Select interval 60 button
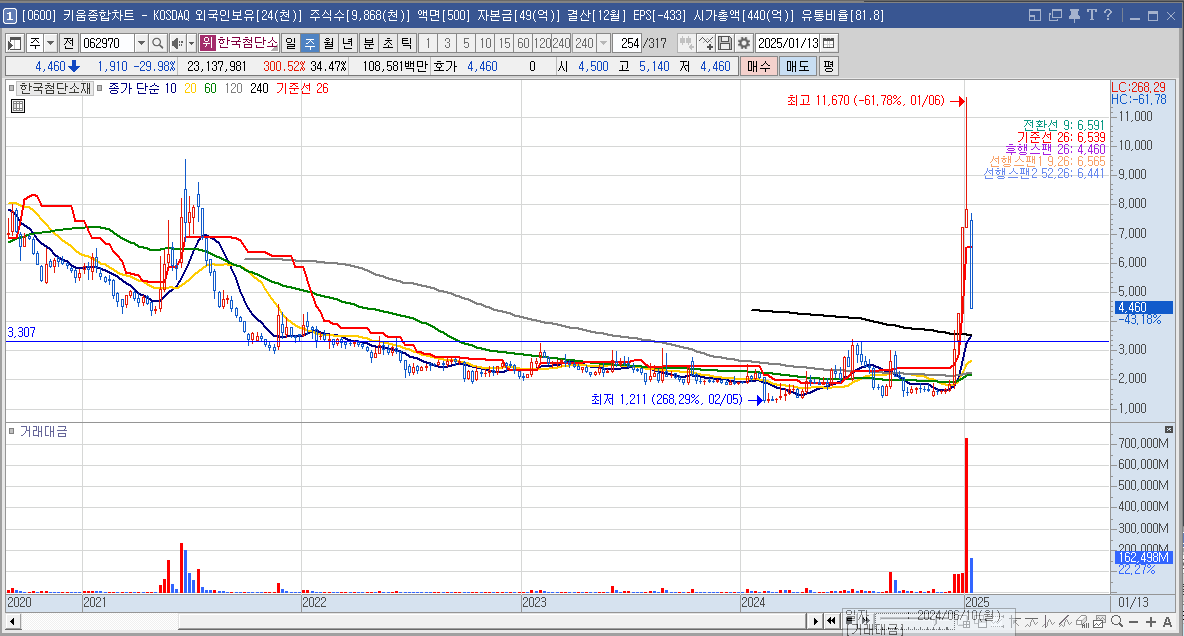Viewport: 1184px width, 636px height. coord(523,44)
